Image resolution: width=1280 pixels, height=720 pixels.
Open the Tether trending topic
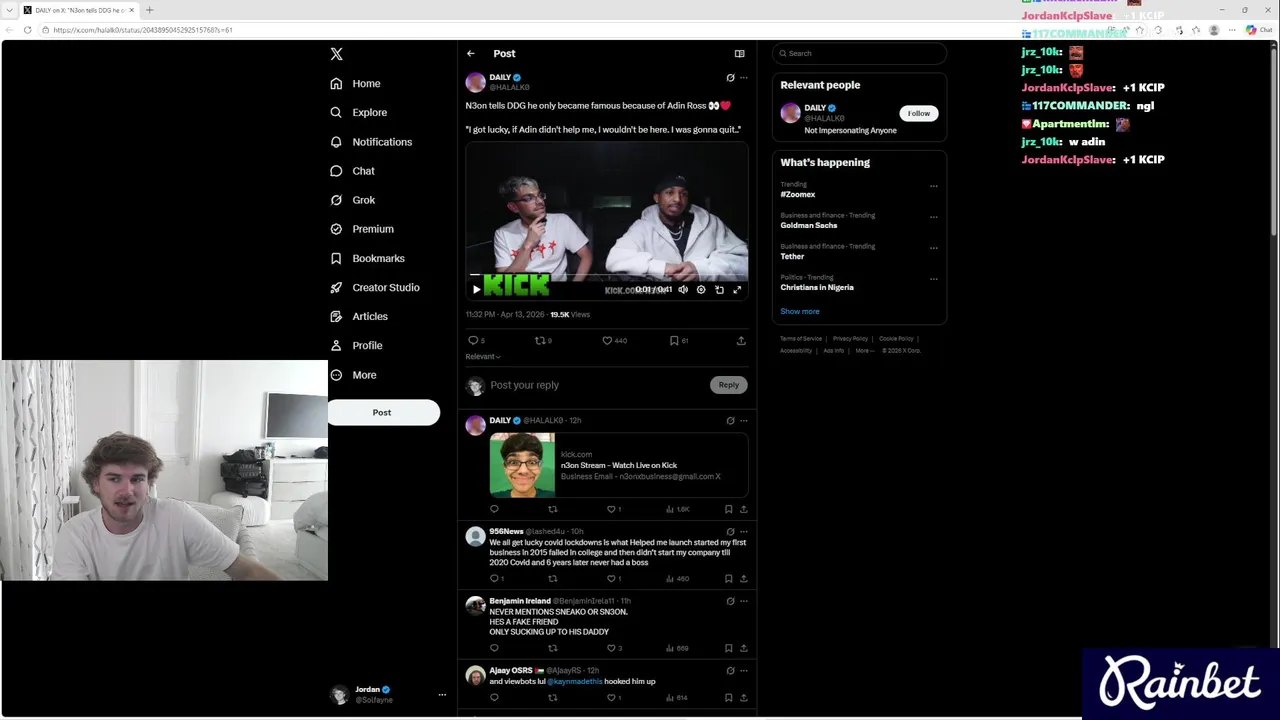792,257
